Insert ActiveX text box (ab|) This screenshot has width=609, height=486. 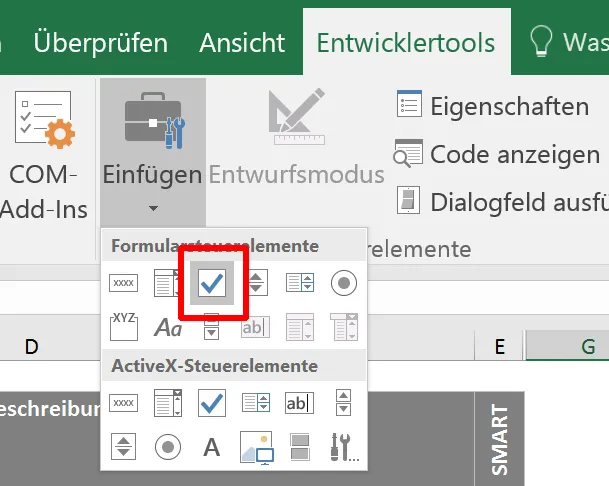click(299, 403)
